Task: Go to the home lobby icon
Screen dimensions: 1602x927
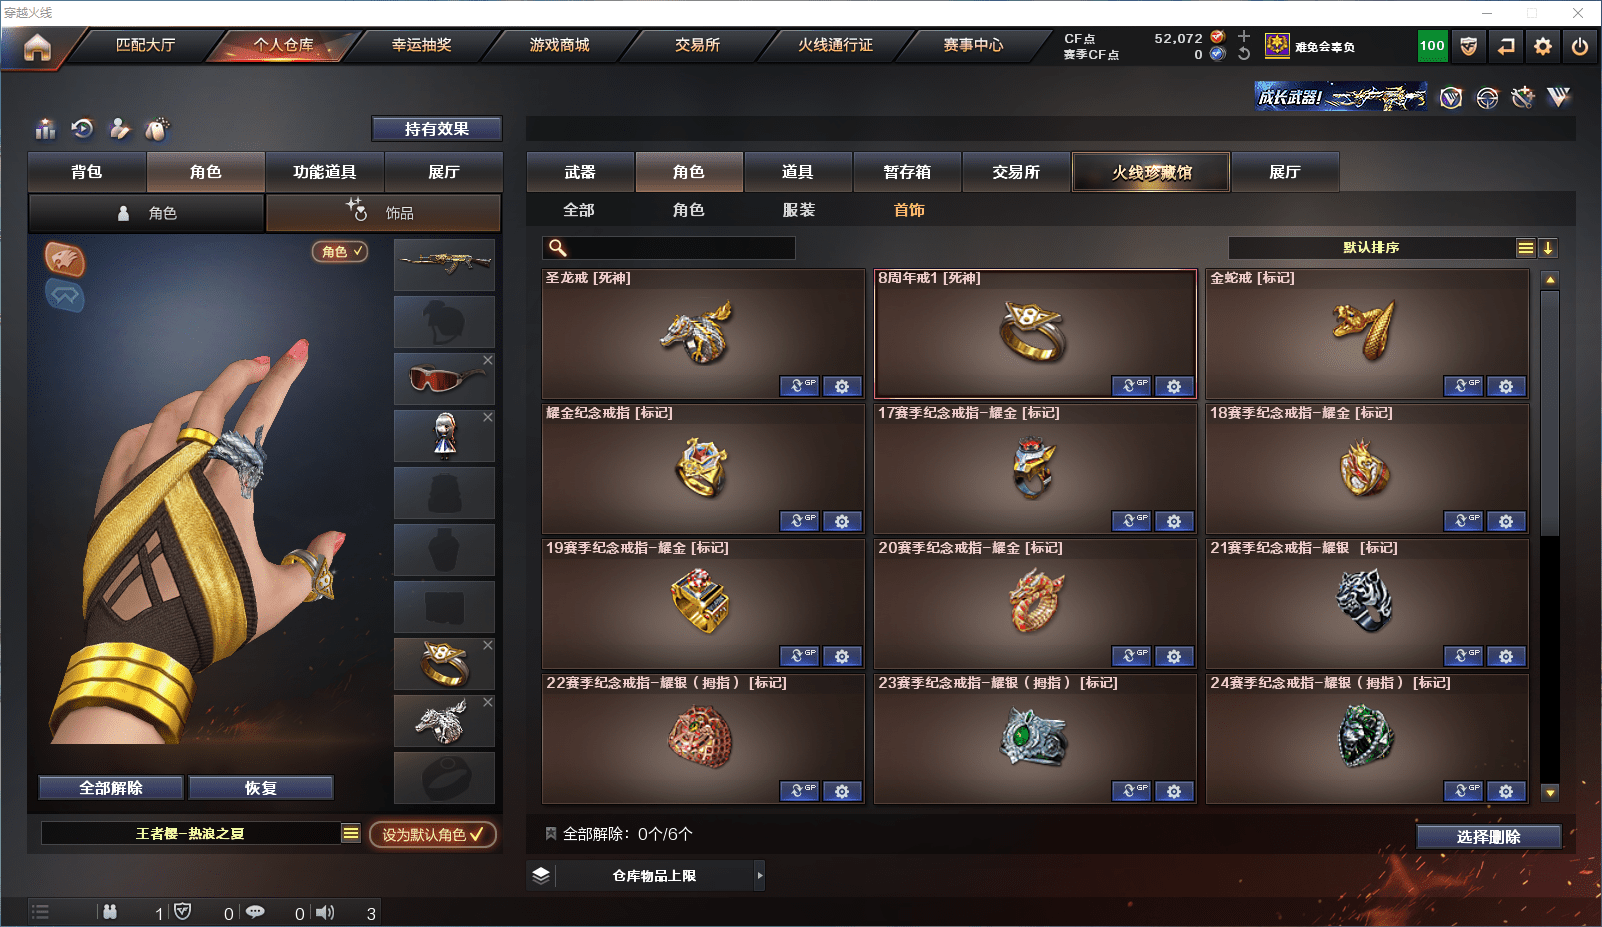Action: click(37, 47)
